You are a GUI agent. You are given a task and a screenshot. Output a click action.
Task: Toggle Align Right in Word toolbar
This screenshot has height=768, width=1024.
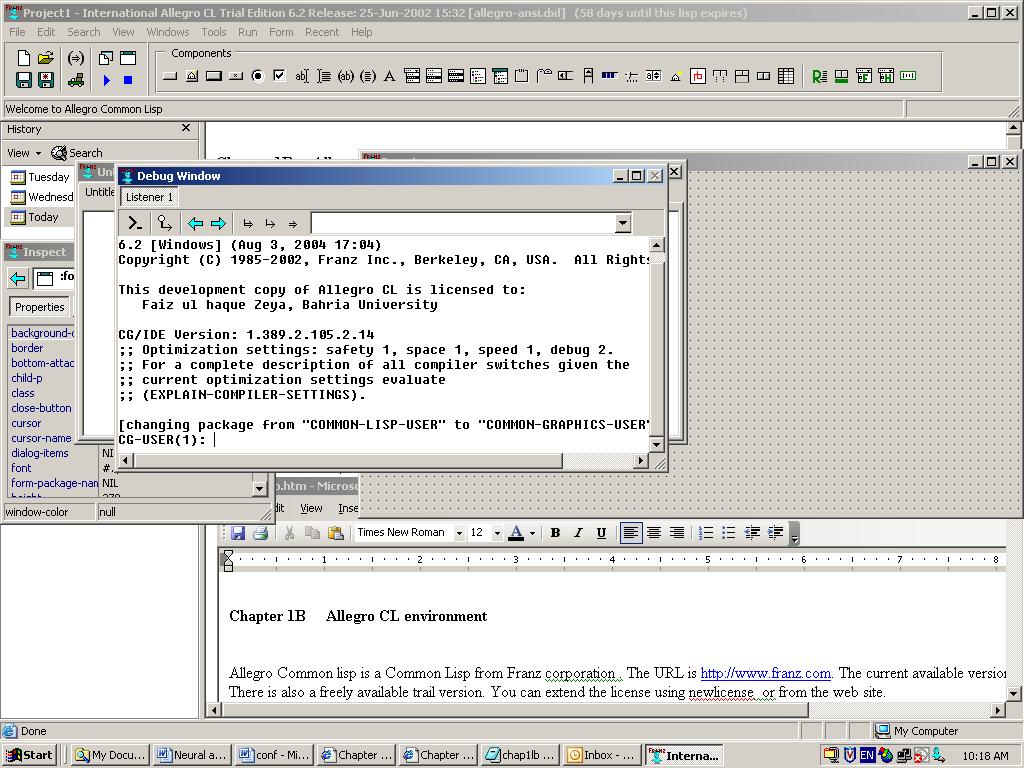677,533
